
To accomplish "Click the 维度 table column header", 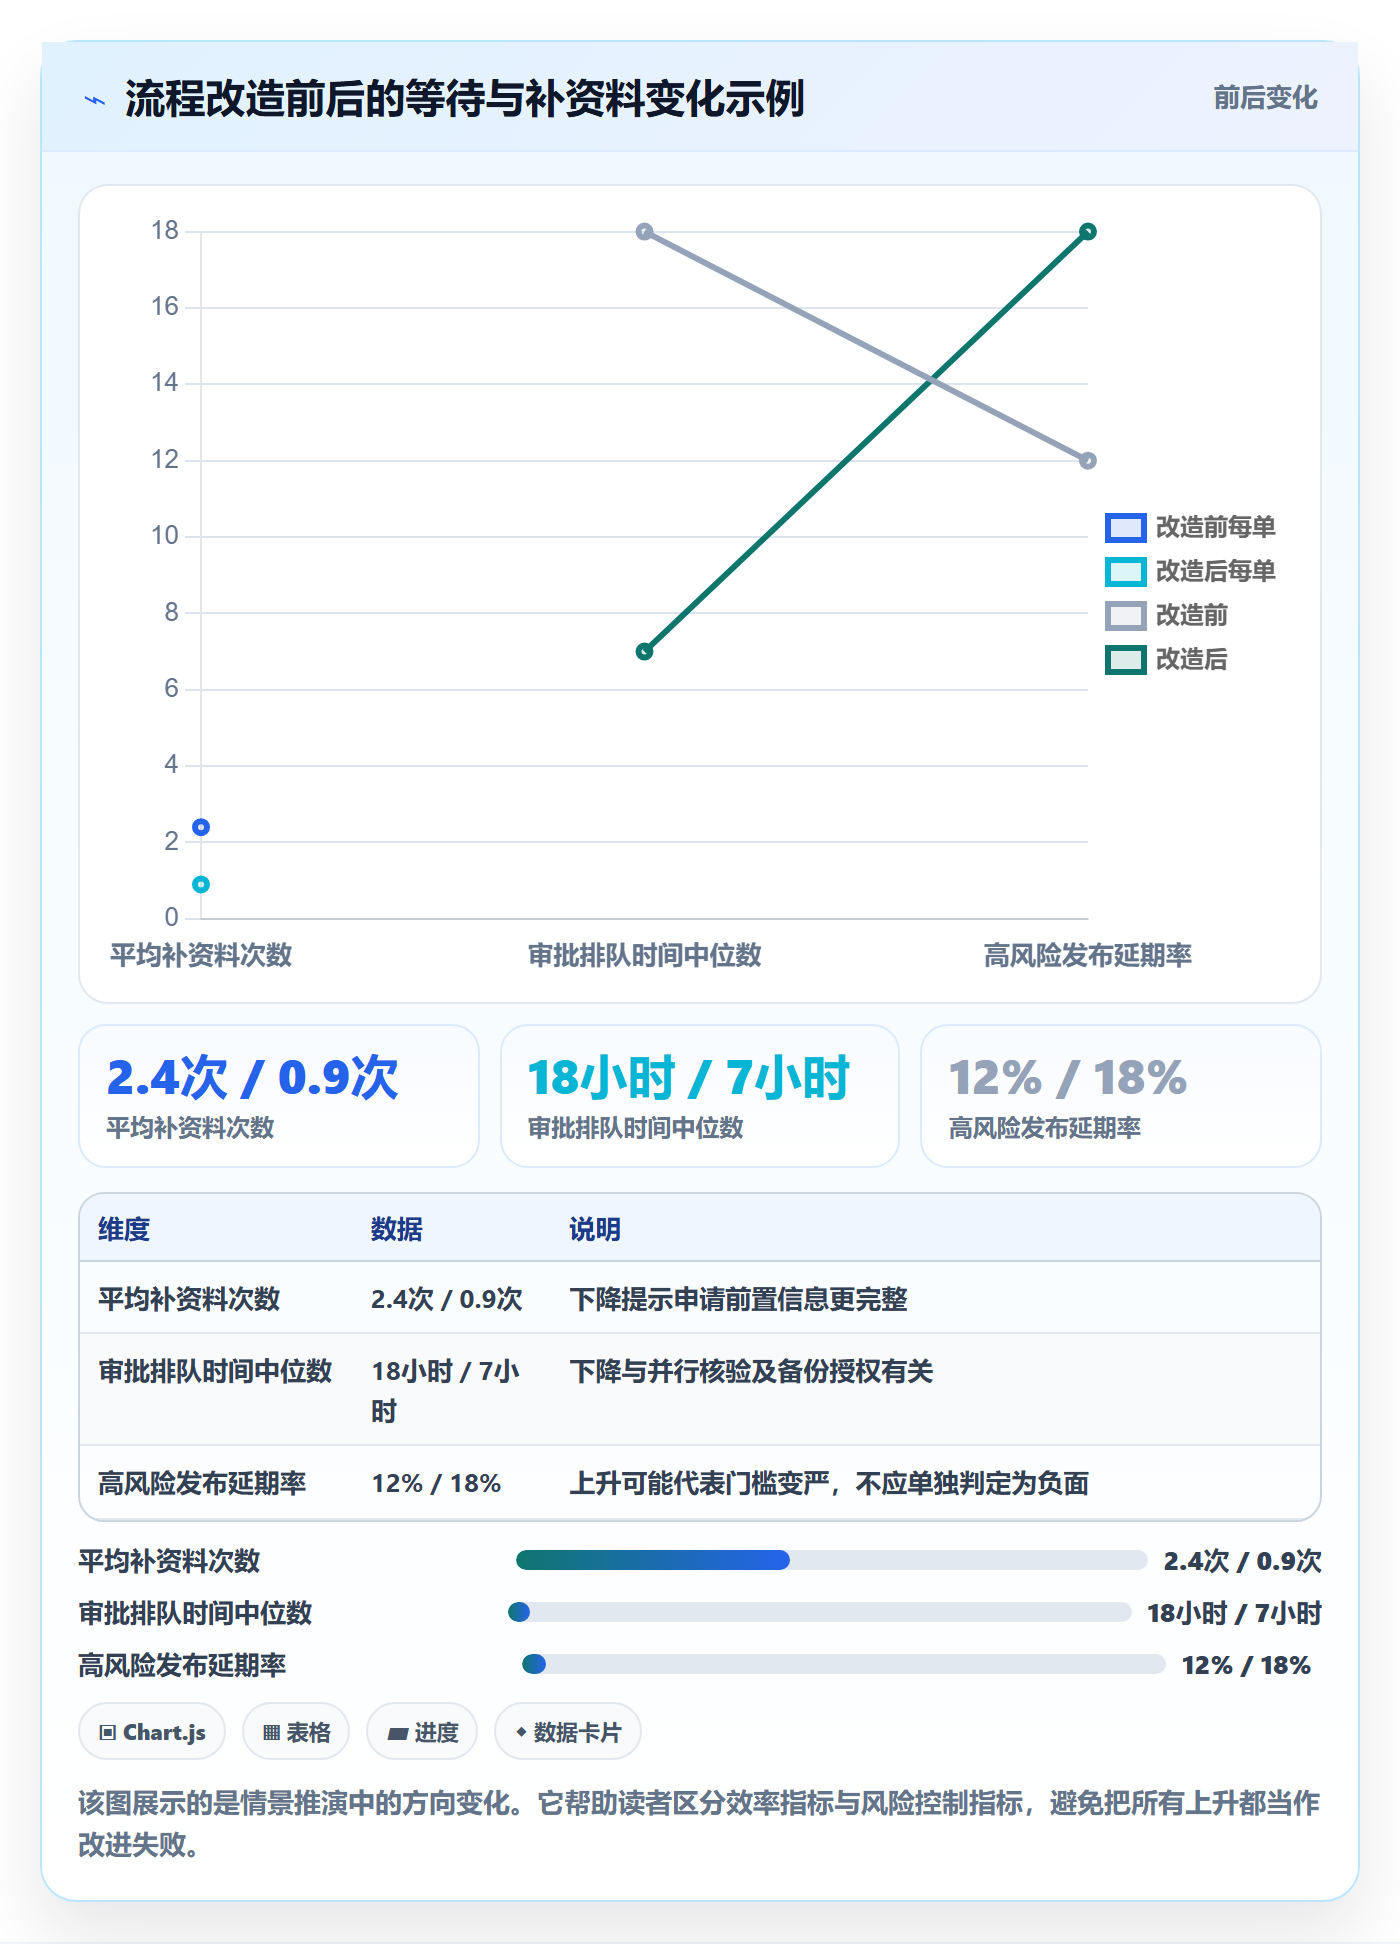I will (124, 1229).
